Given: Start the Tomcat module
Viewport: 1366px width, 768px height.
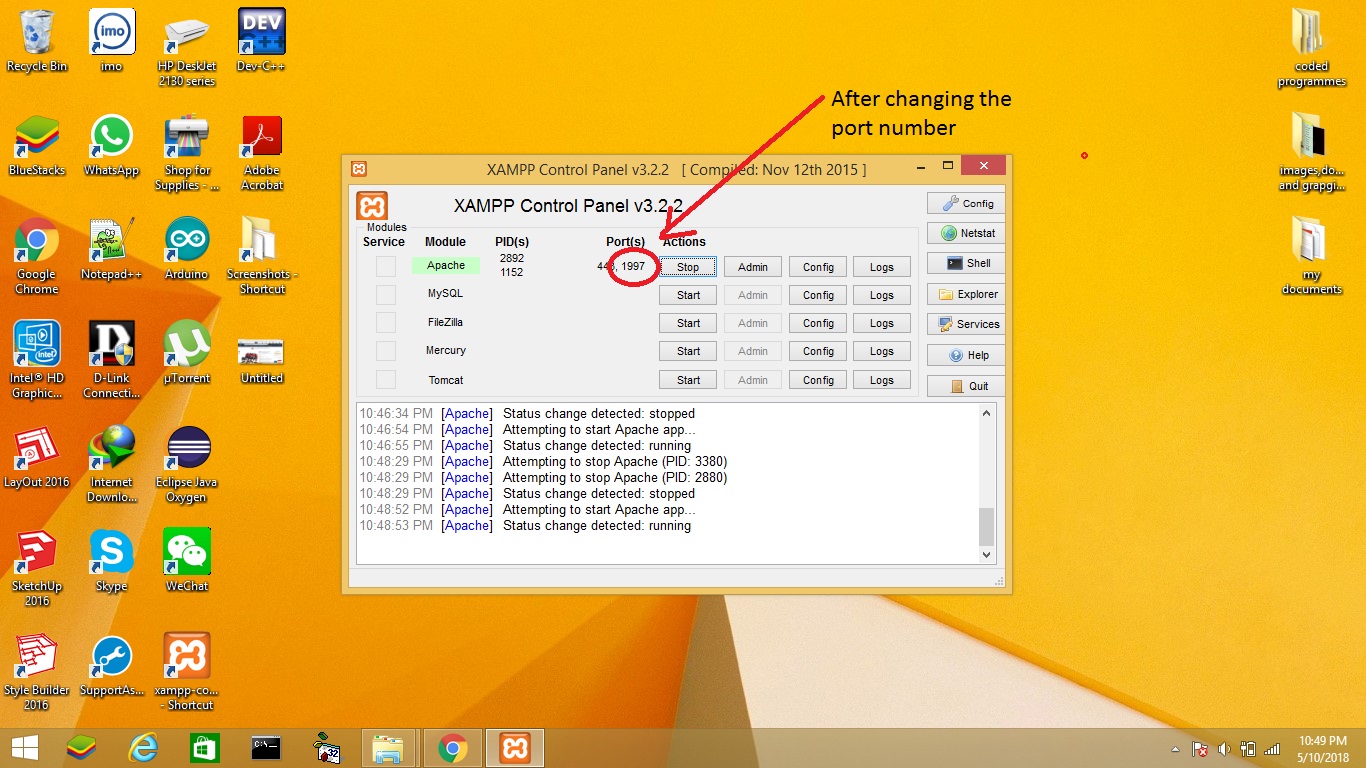Looking at the screenshot, I should [688, 380].
